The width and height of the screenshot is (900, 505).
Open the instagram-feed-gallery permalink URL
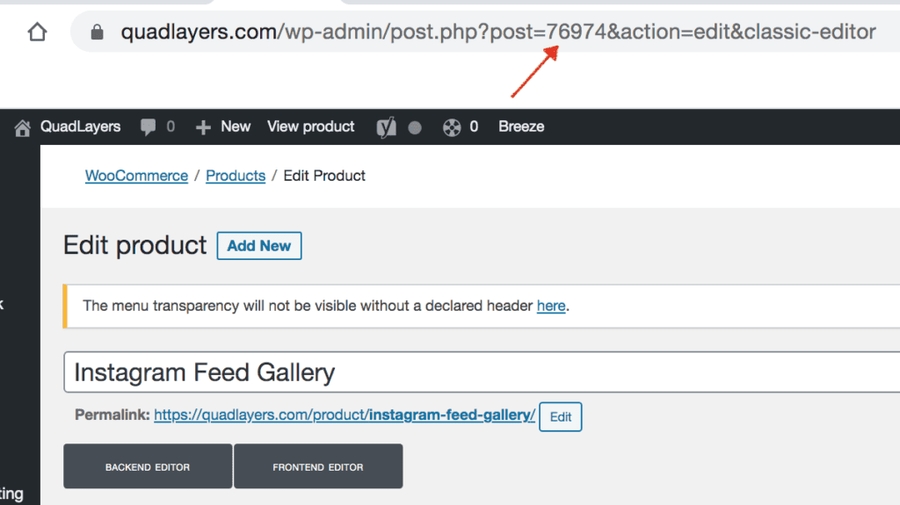point(344,415)
